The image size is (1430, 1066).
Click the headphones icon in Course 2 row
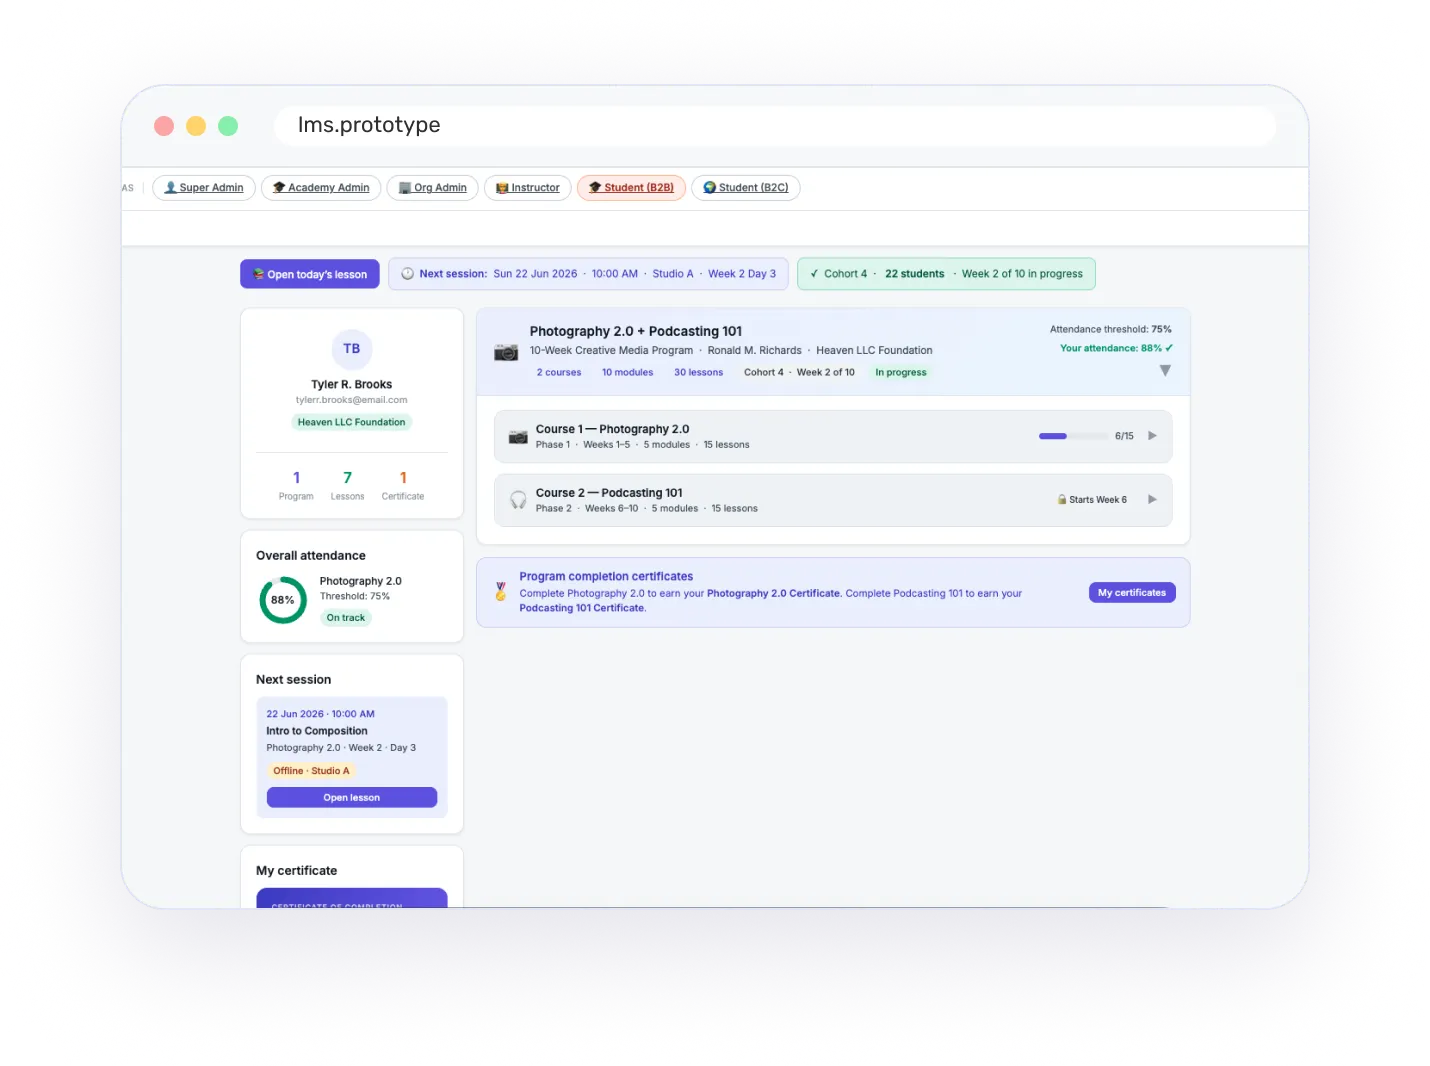[x=518, y=500]
